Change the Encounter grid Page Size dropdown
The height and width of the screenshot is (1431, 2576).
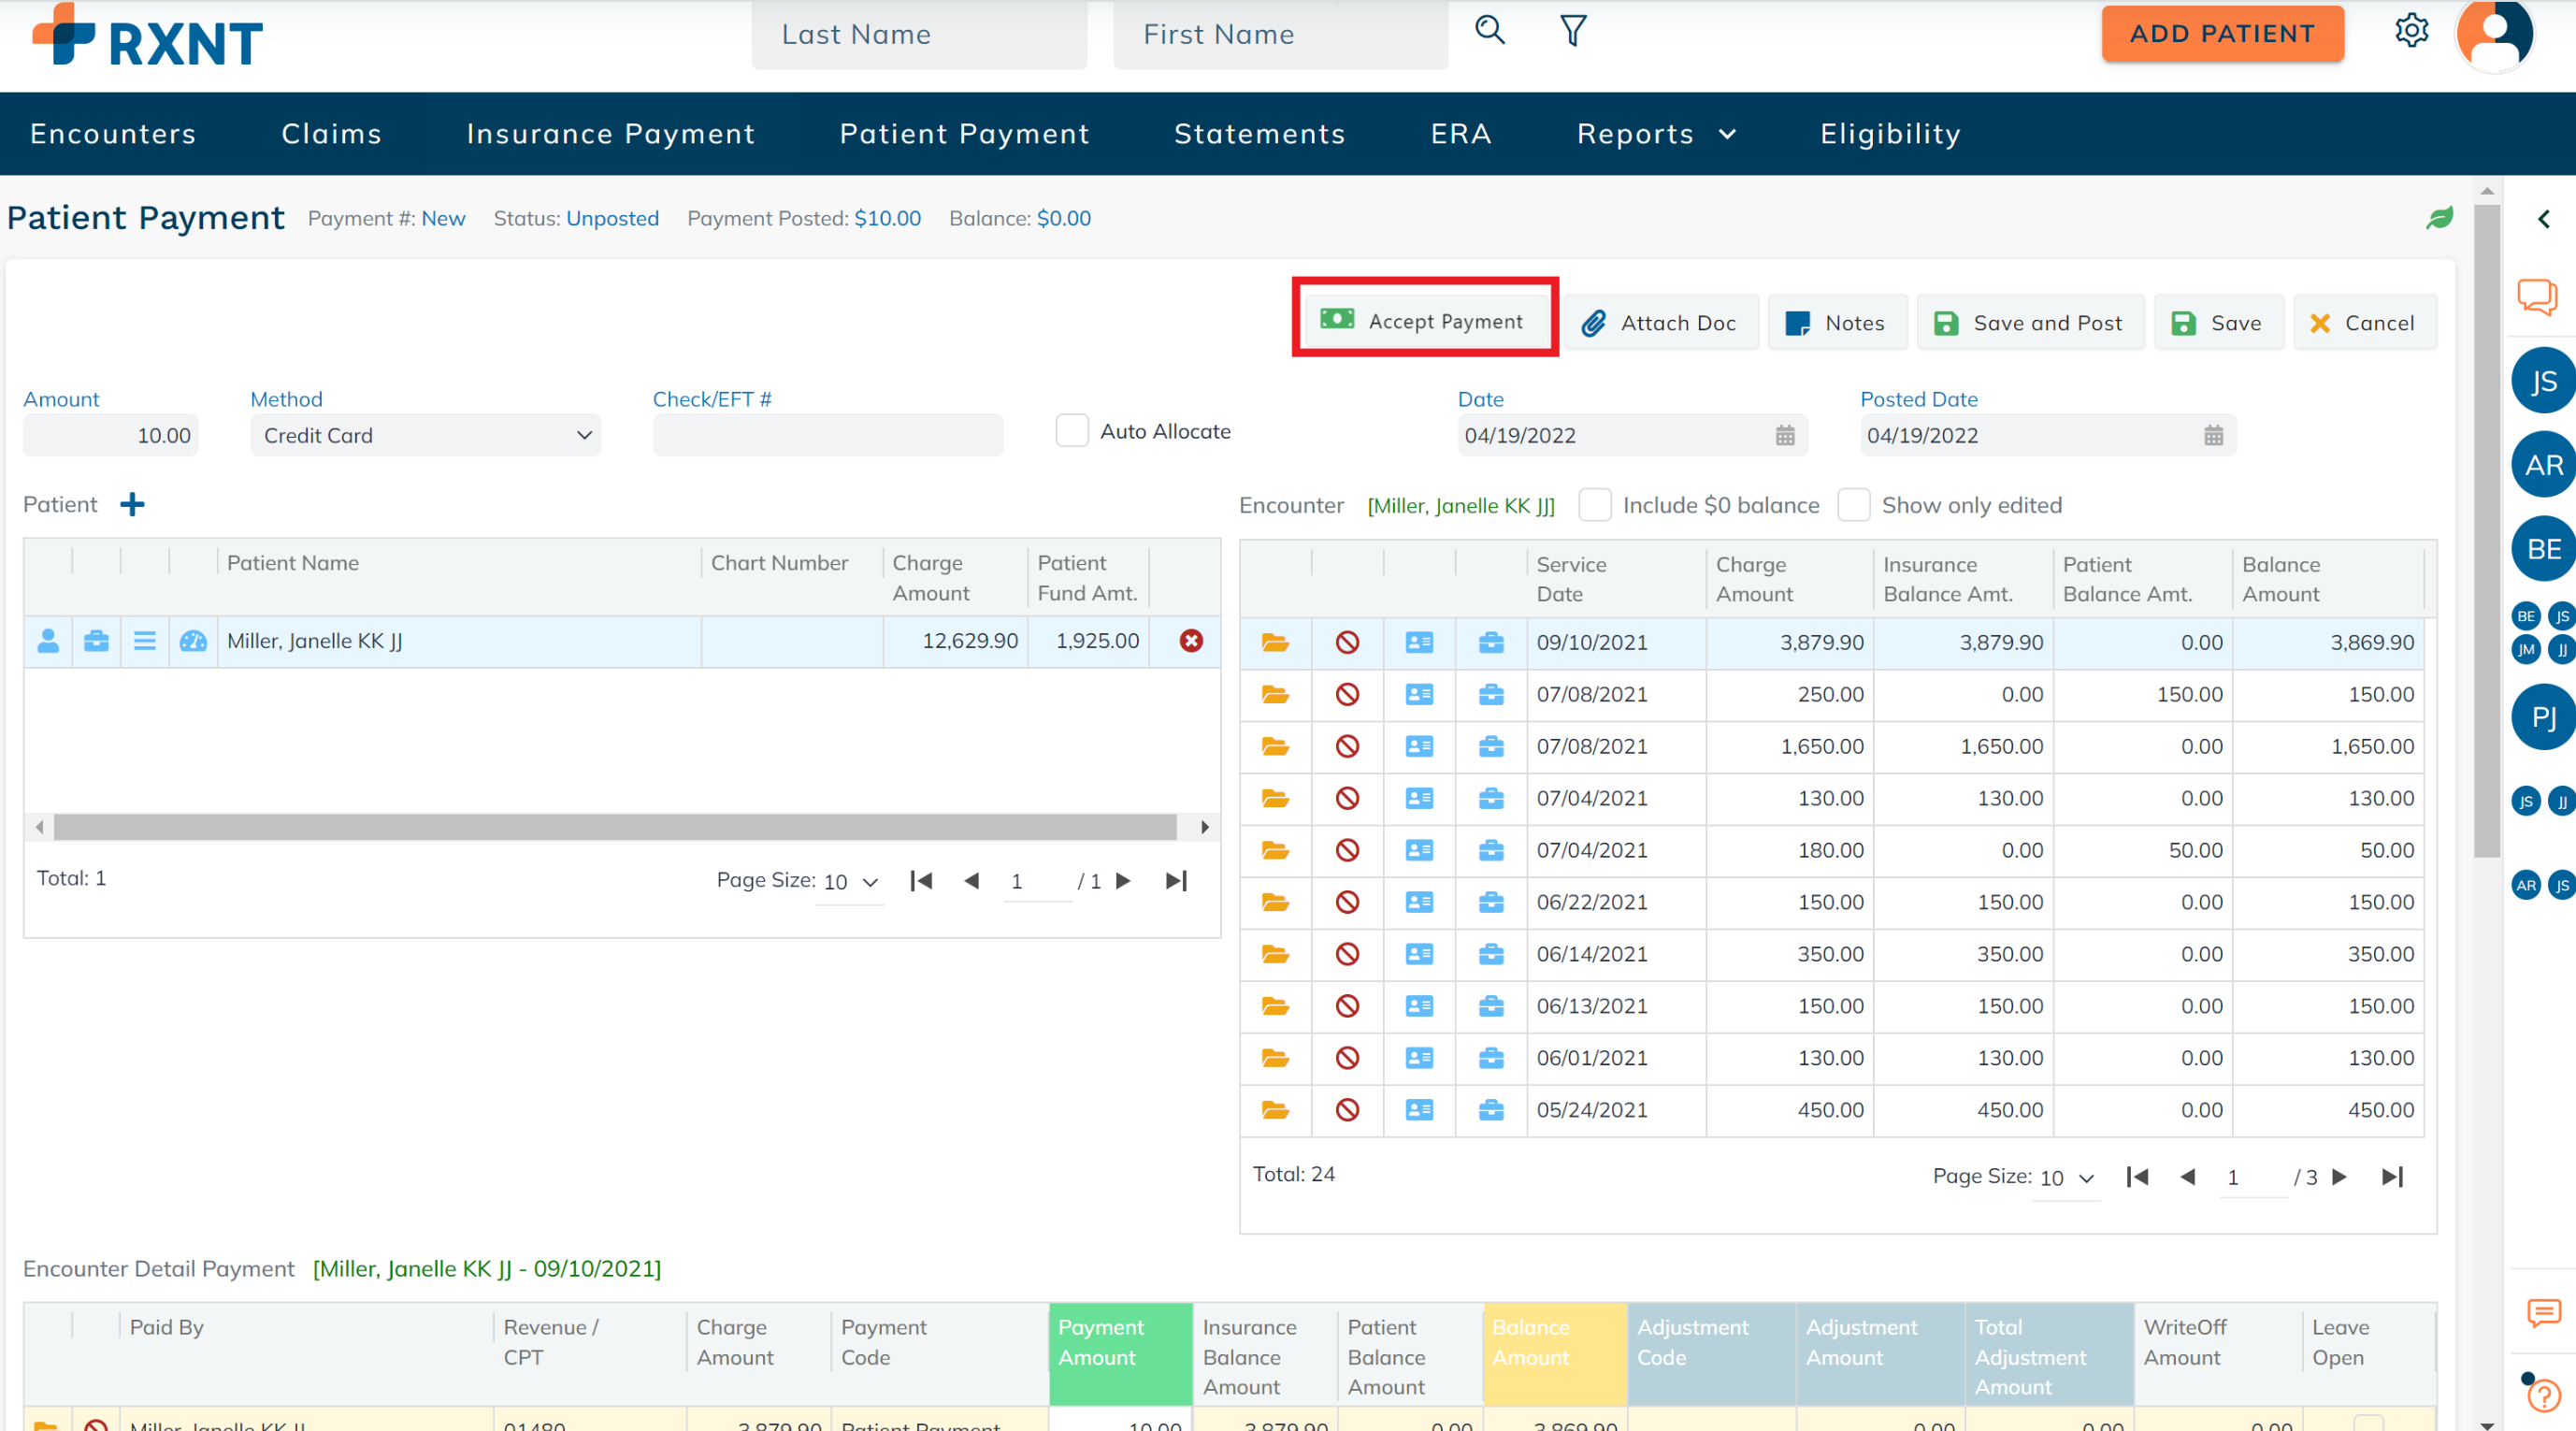[x=2066, y=1178]
